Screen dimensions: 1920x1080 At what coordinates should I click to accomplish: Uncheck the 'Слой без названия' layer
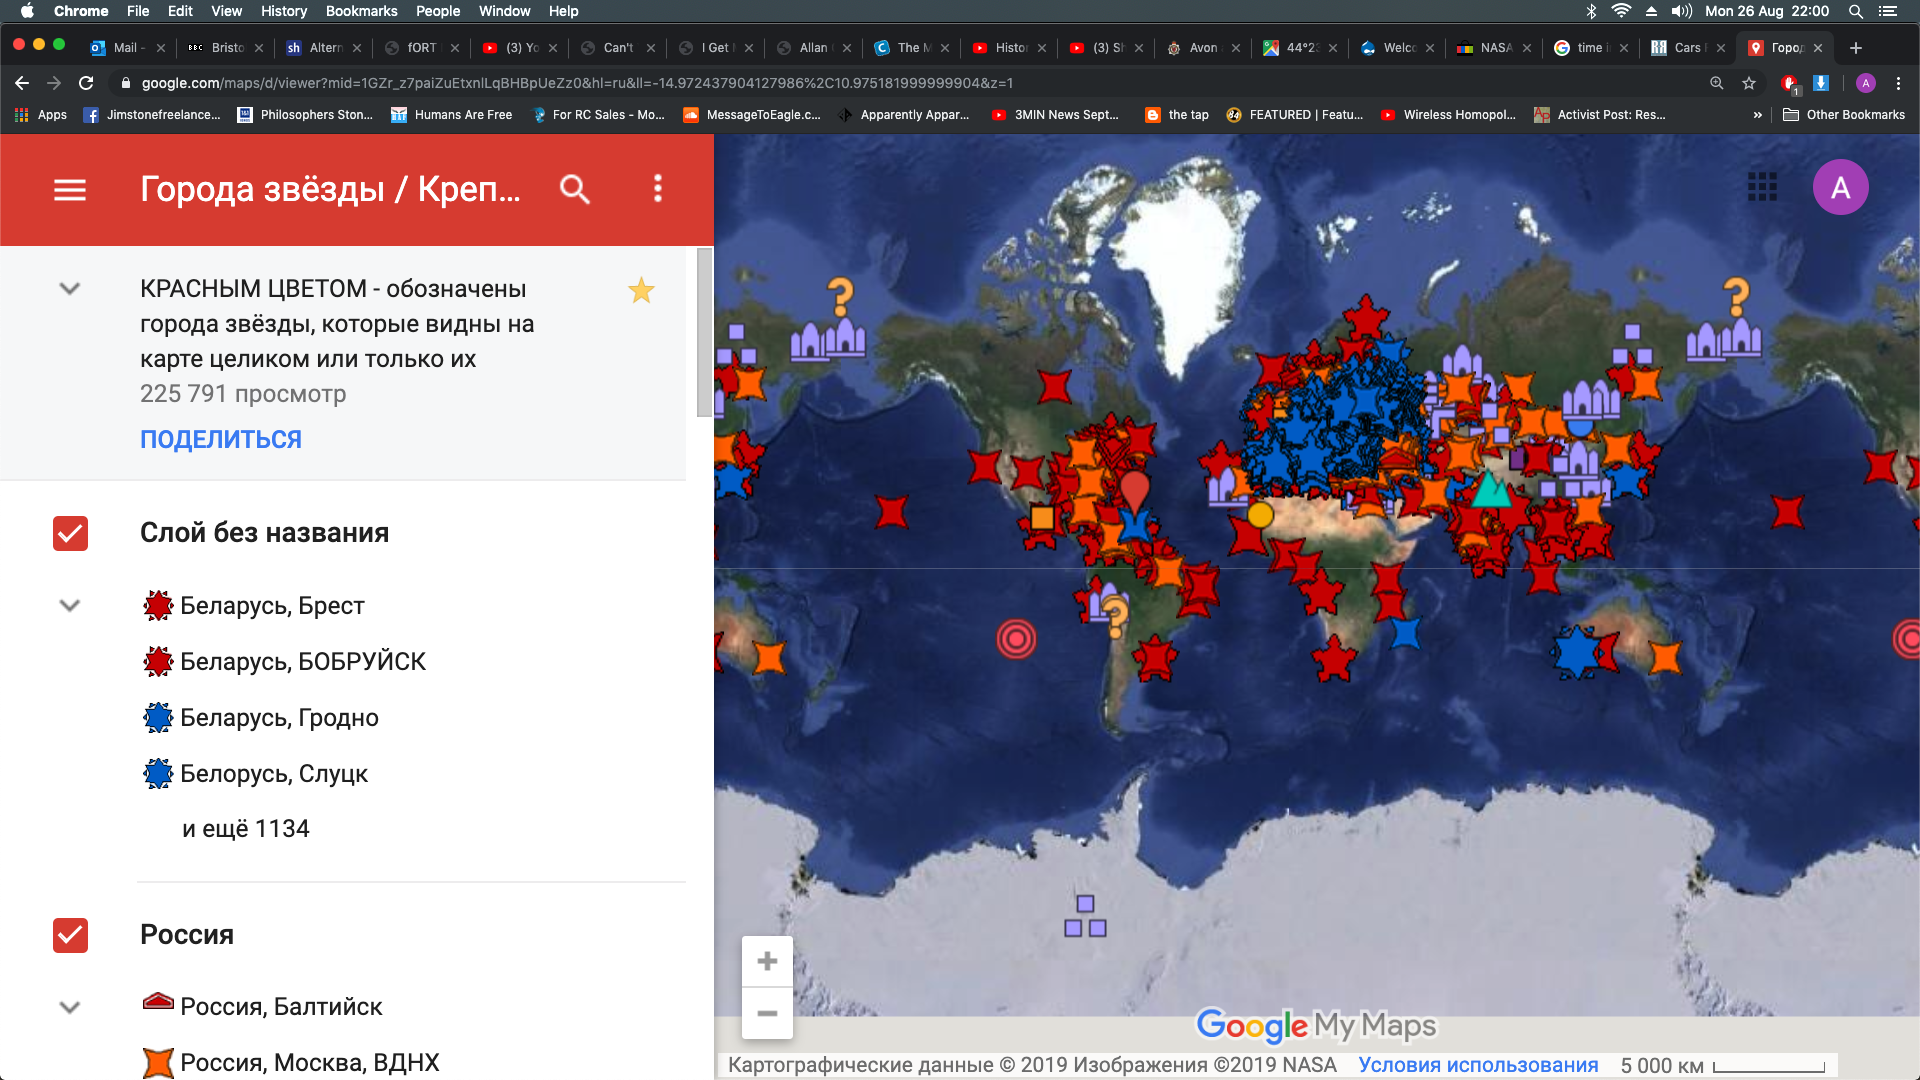point(70,533)
